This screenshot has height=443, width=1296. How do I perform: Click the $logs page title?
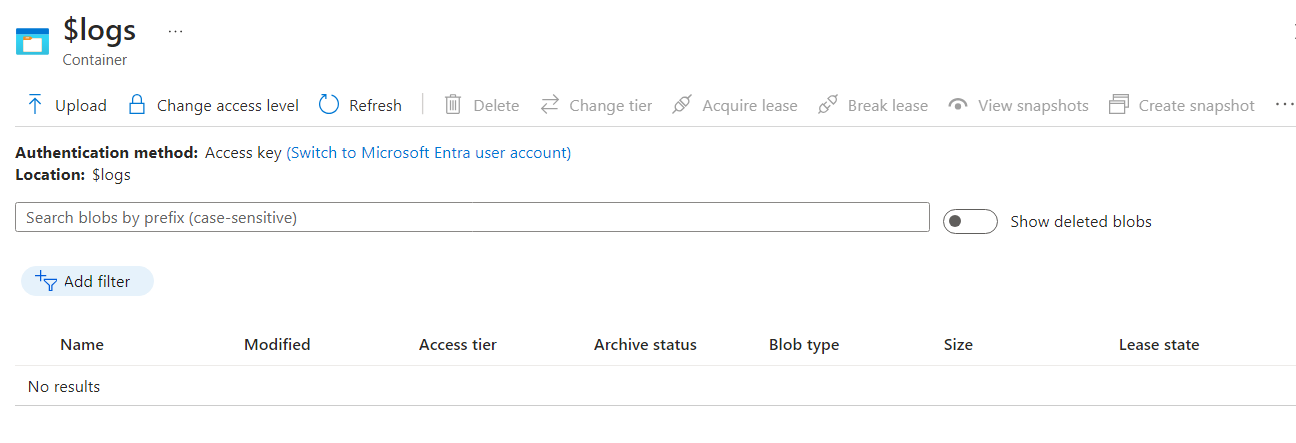pos(99,31)
